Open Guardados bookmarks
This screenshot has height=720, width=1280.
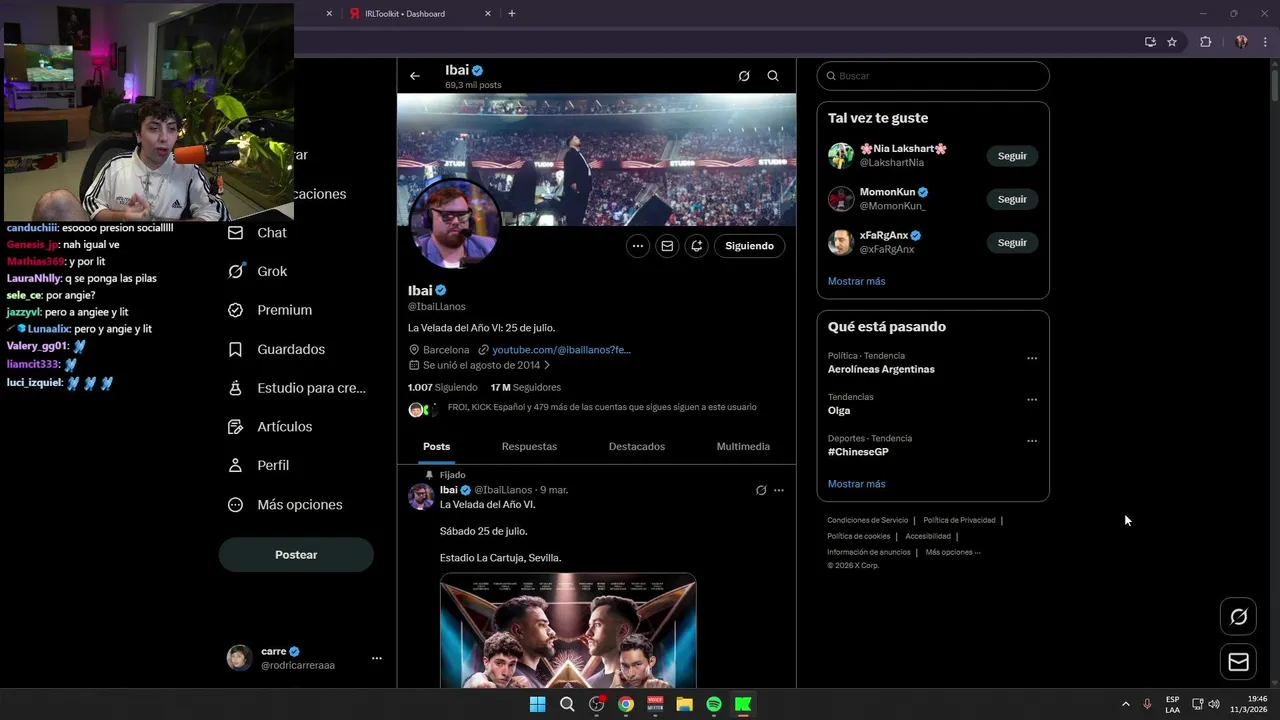pyautogui.click(x=276, y=349)
